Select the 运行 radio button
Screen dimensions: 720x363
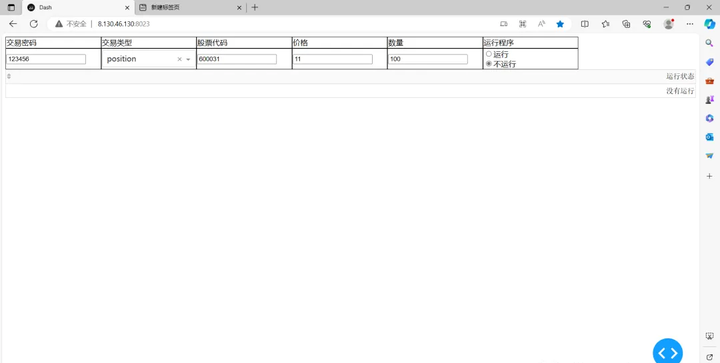(x=489, y=54)
